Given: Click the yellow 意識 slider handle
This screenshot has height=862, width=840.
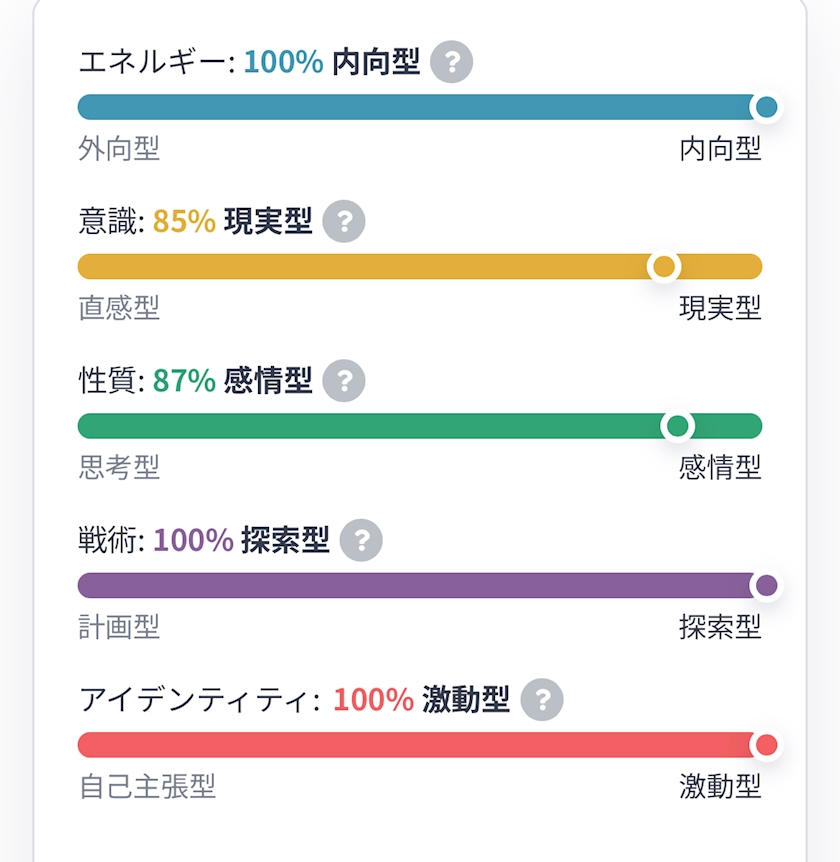Looking at the screenshot, I should tap(664, 267).
